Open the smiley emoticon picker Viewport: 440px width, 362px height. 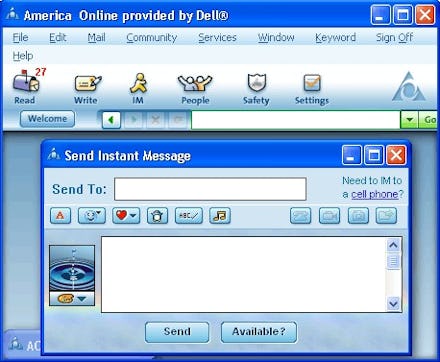point(92,215)
